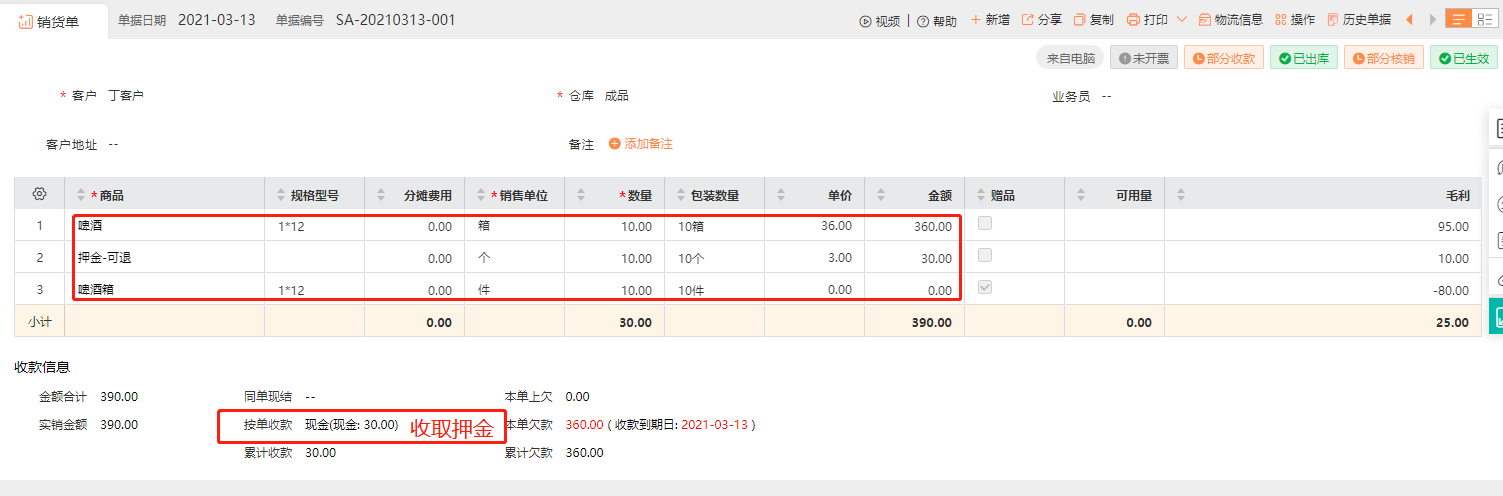
Task: Click gross profit value -80.00
Action: coord(1451,291)
